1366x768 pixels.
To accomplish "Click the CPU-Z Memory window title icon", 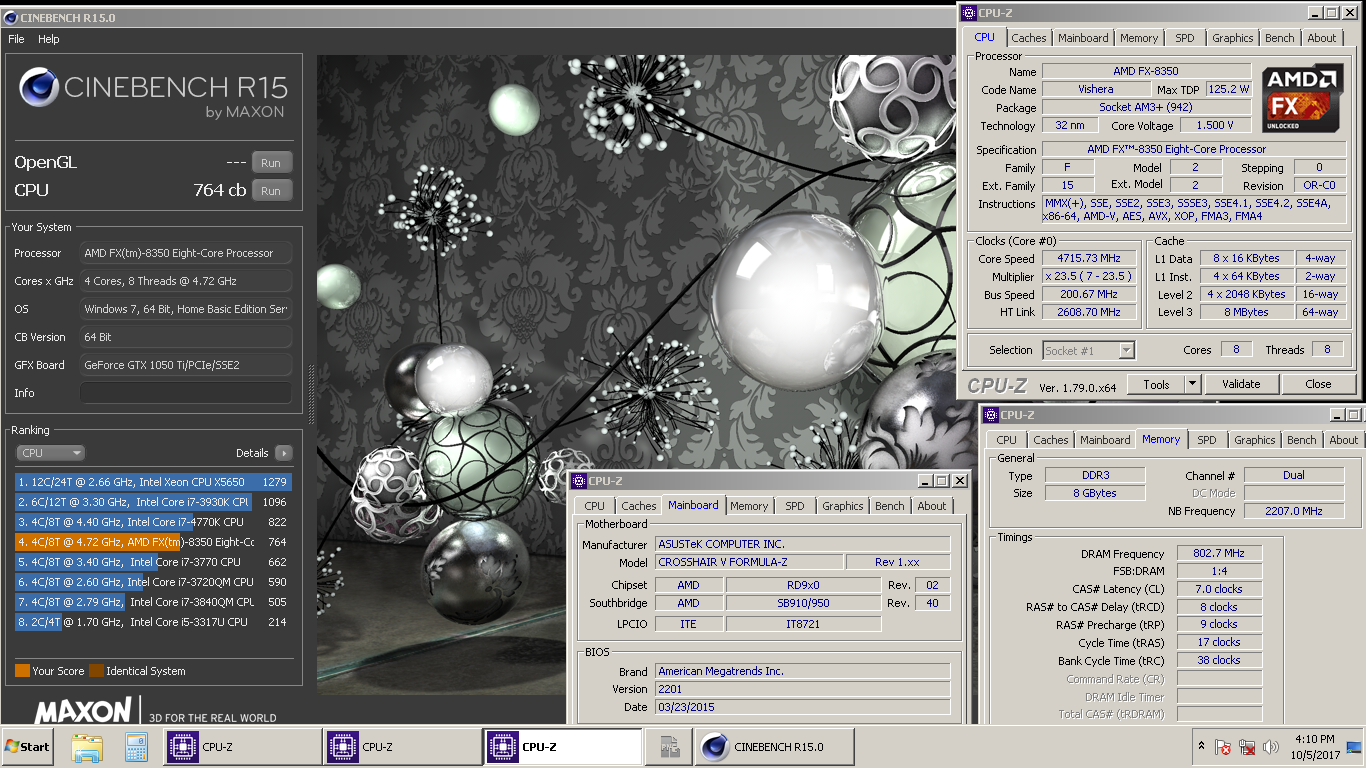I will coord(990,415).
